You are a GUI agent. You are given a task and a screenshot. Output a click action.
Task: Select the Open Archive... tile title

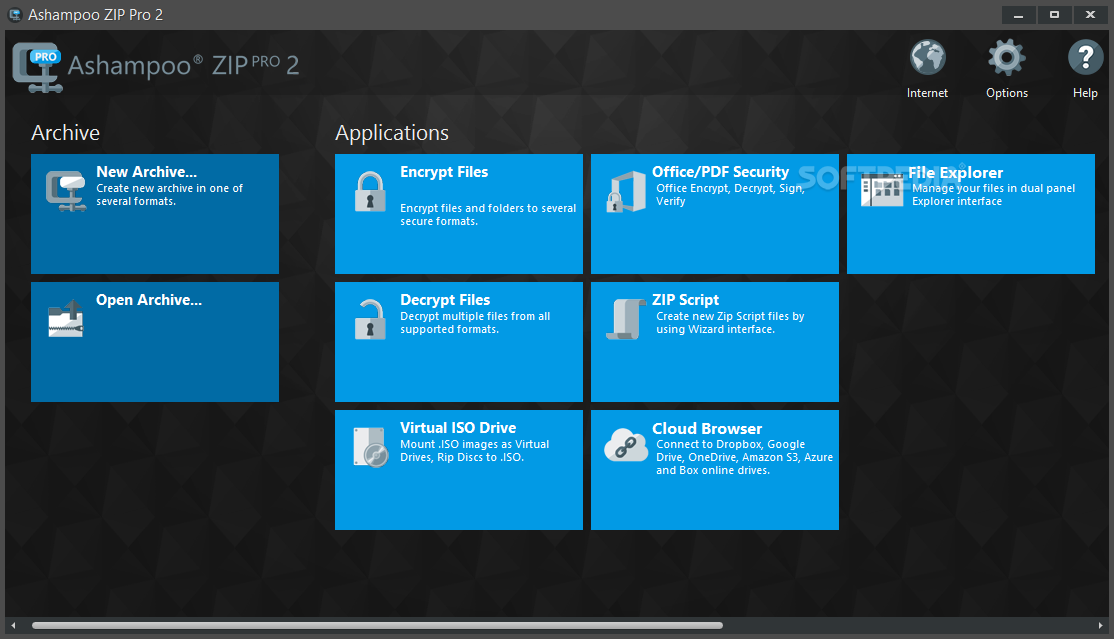[149, 300]
